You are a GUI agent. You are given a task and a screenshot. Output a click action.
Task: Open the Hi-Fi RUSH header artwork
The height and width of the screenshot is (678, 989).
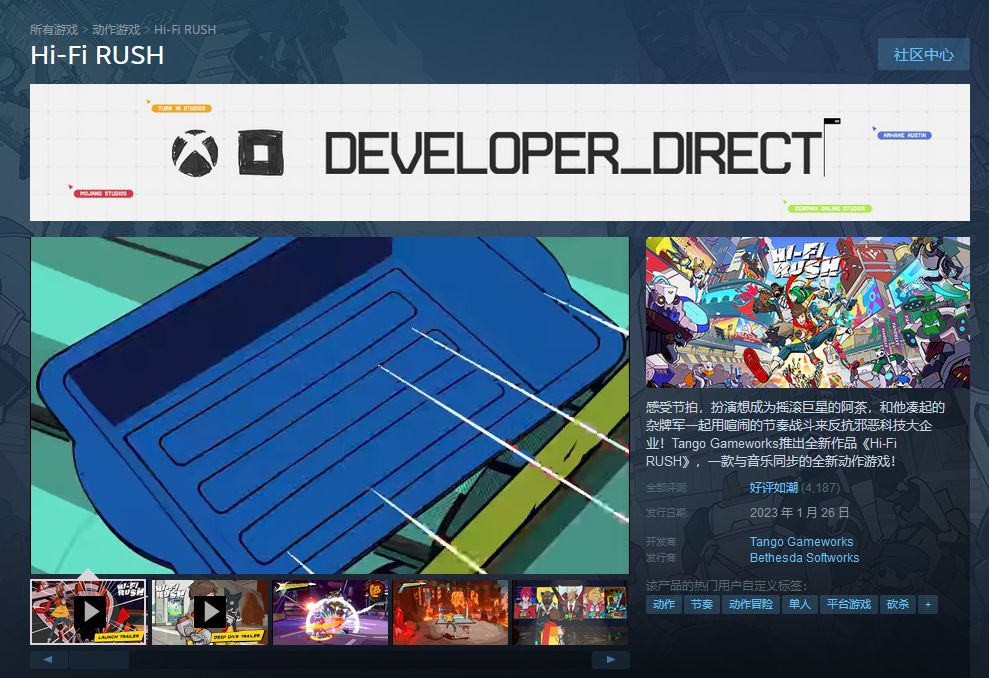[807, 312]
